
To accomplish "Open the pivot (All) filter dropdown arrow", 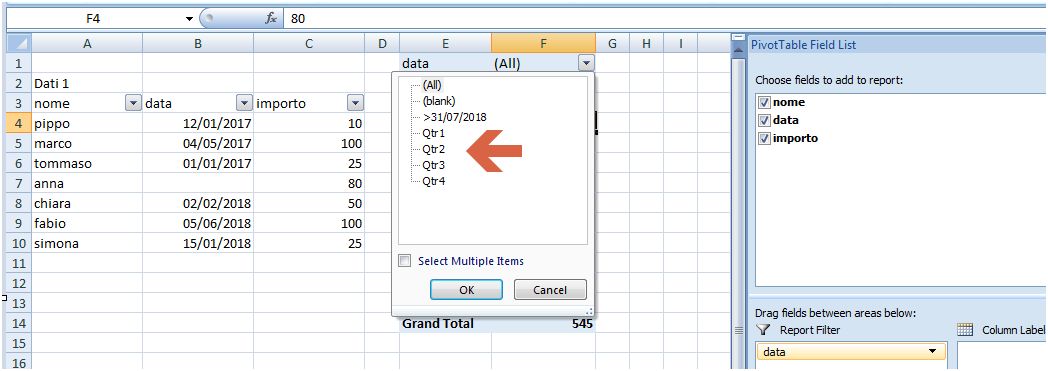I will [x=586, y=64].
